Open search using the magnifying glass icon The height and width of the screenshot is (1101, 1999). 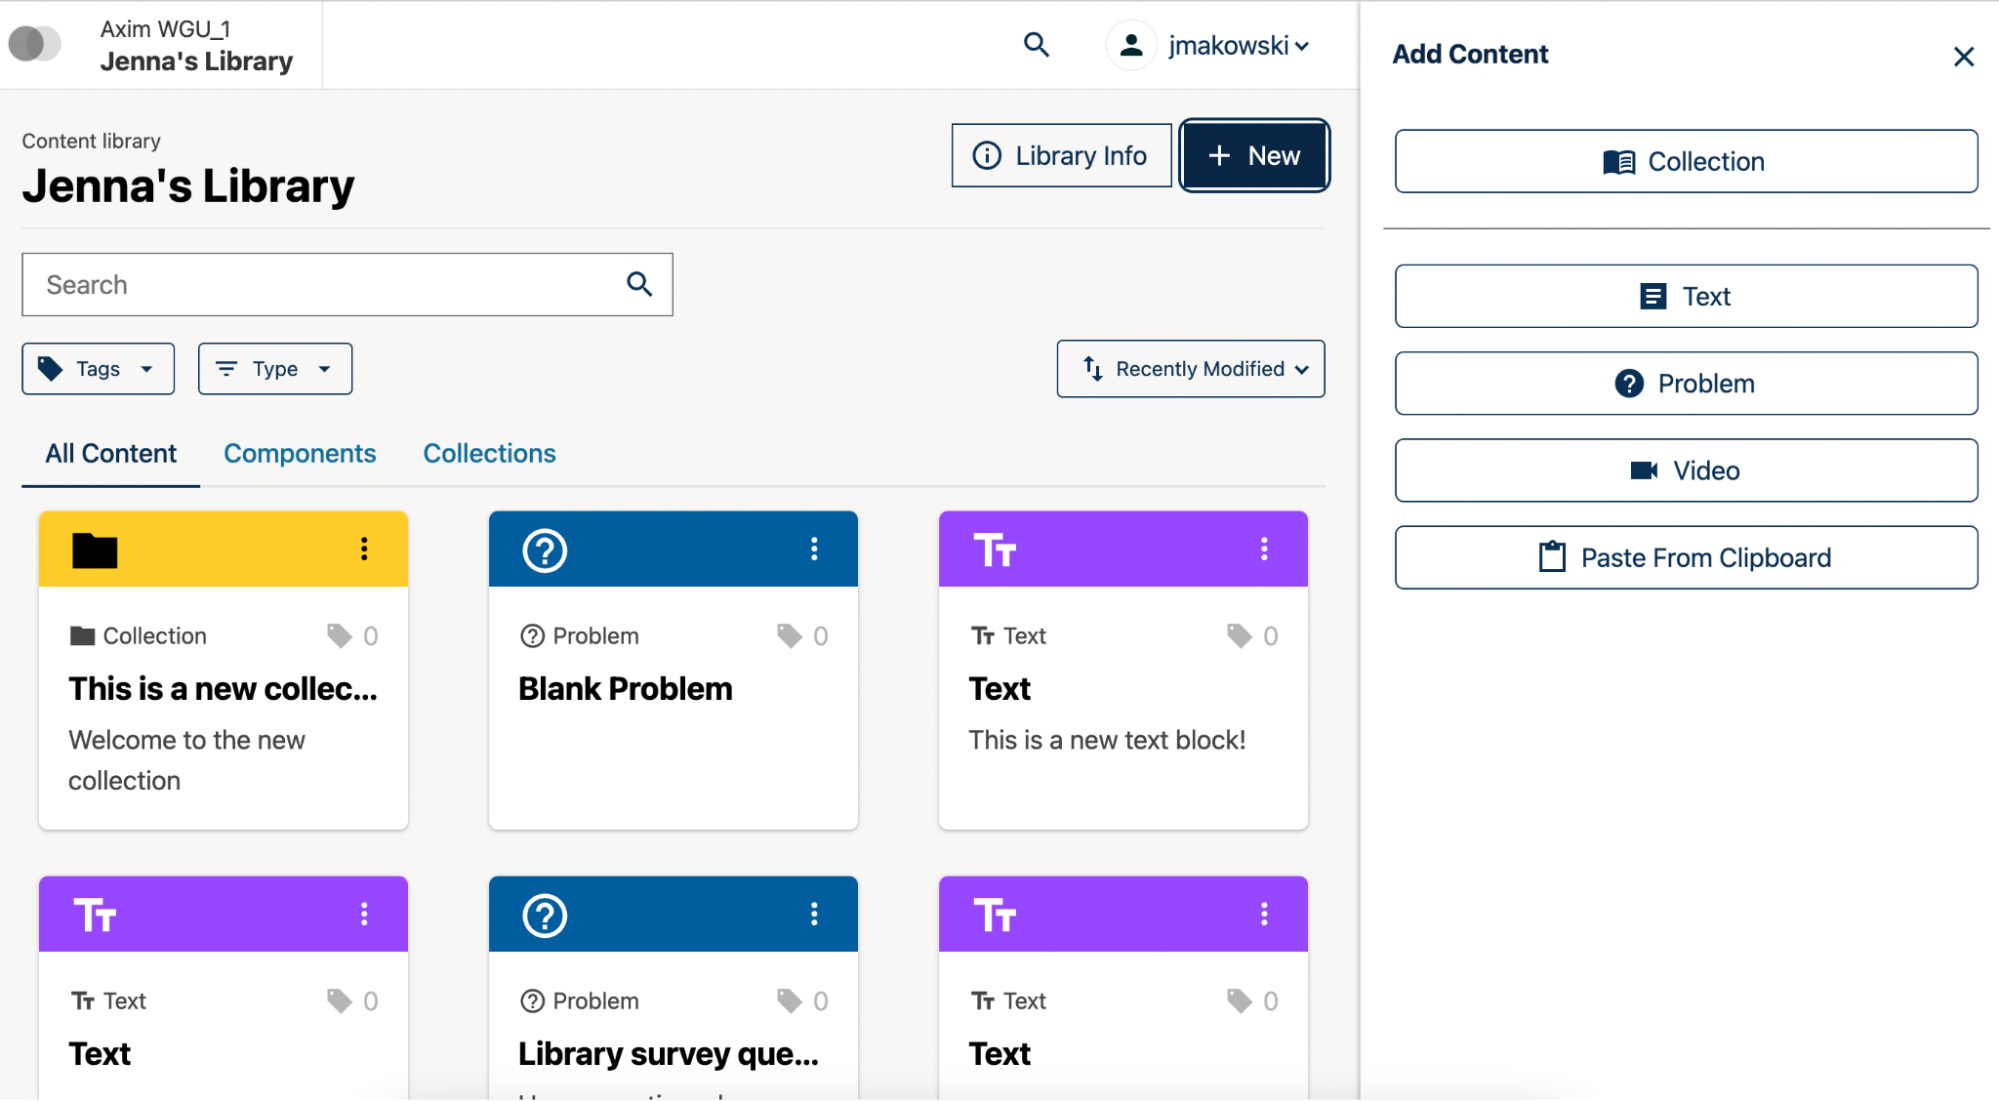pos(1036,45)
